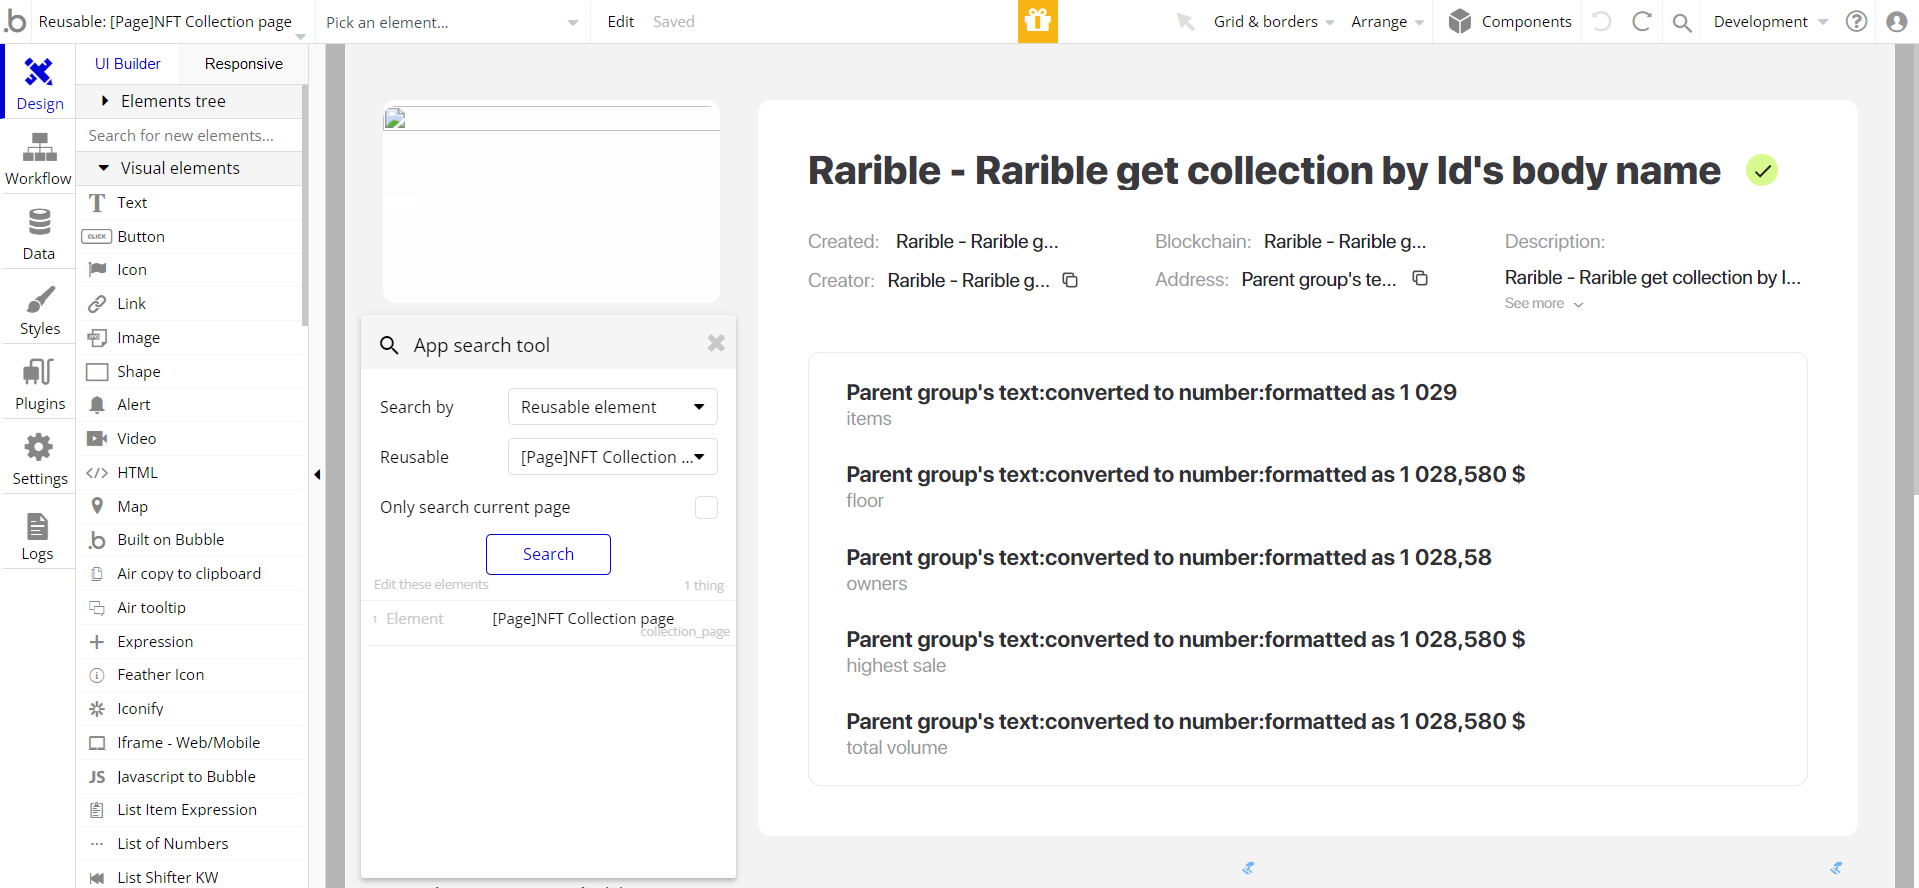The image size is (1919, 888).
Task: Add an Image element from palette
Action: pos(190,337)
